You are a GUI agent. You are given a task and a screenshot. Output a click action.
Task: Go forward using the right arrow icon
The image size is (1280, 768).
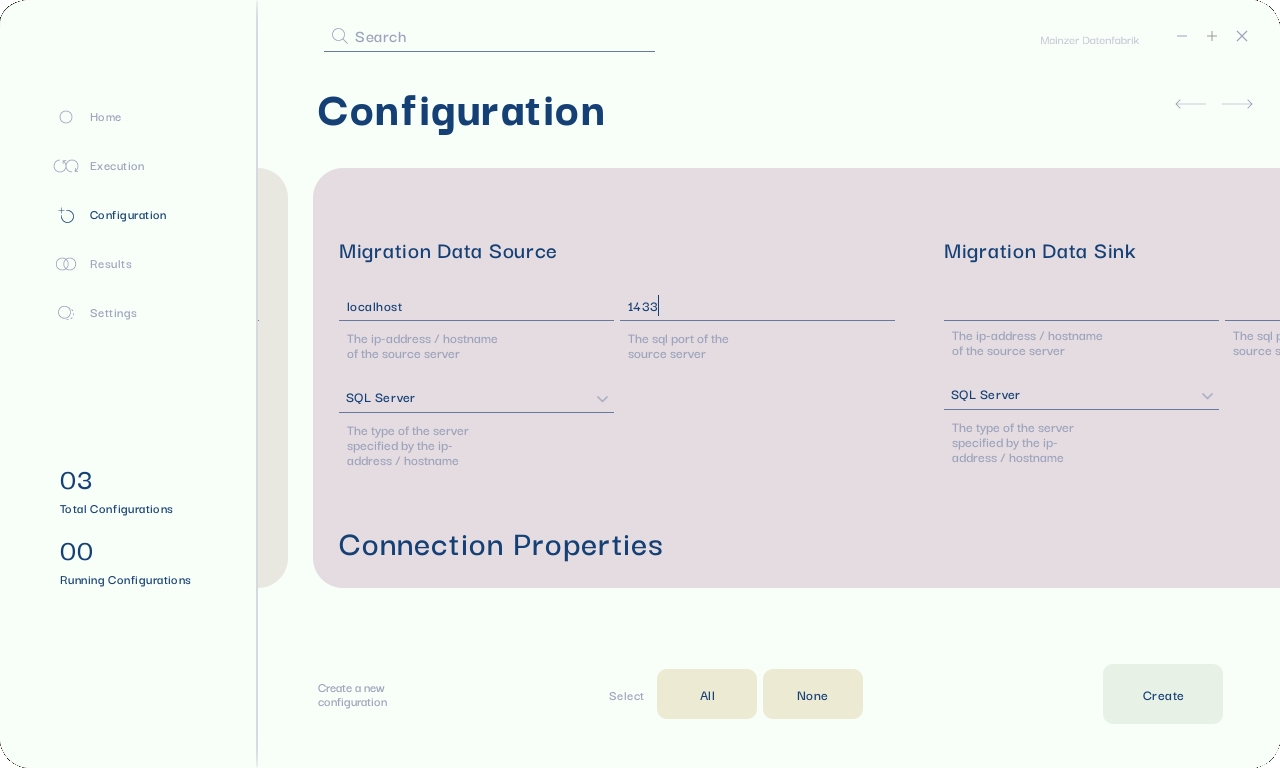click(x=1237, y=104)
